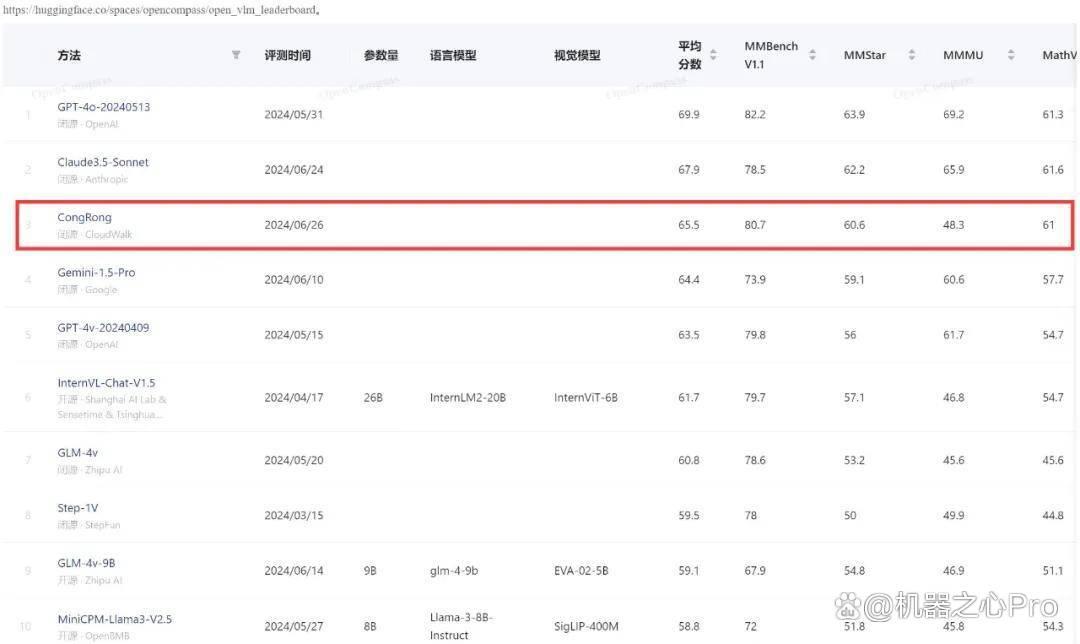Image resolution: width=1080 pixels, height=644 pixels.
Task: Click the 参数量 column header
Action: coord(381,55)
